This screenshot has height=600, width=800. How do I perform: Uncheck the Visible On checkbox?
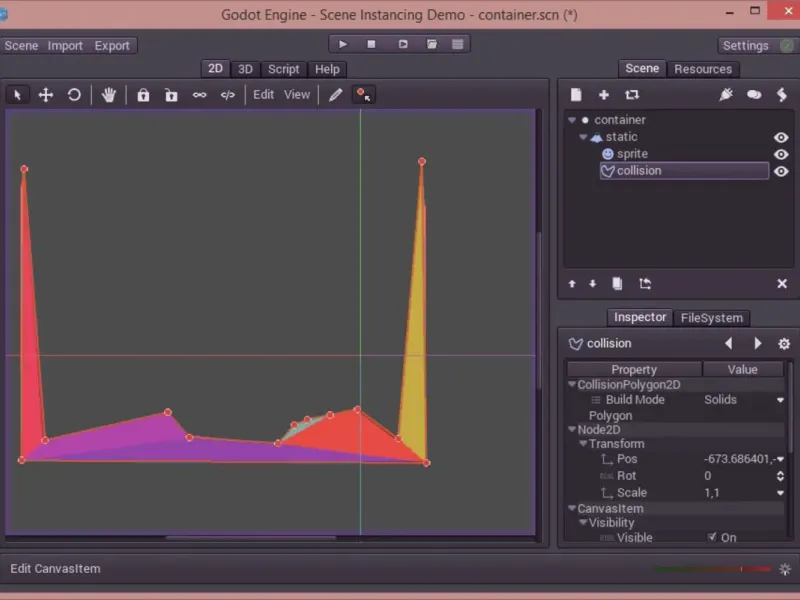(x=712, y=537)
